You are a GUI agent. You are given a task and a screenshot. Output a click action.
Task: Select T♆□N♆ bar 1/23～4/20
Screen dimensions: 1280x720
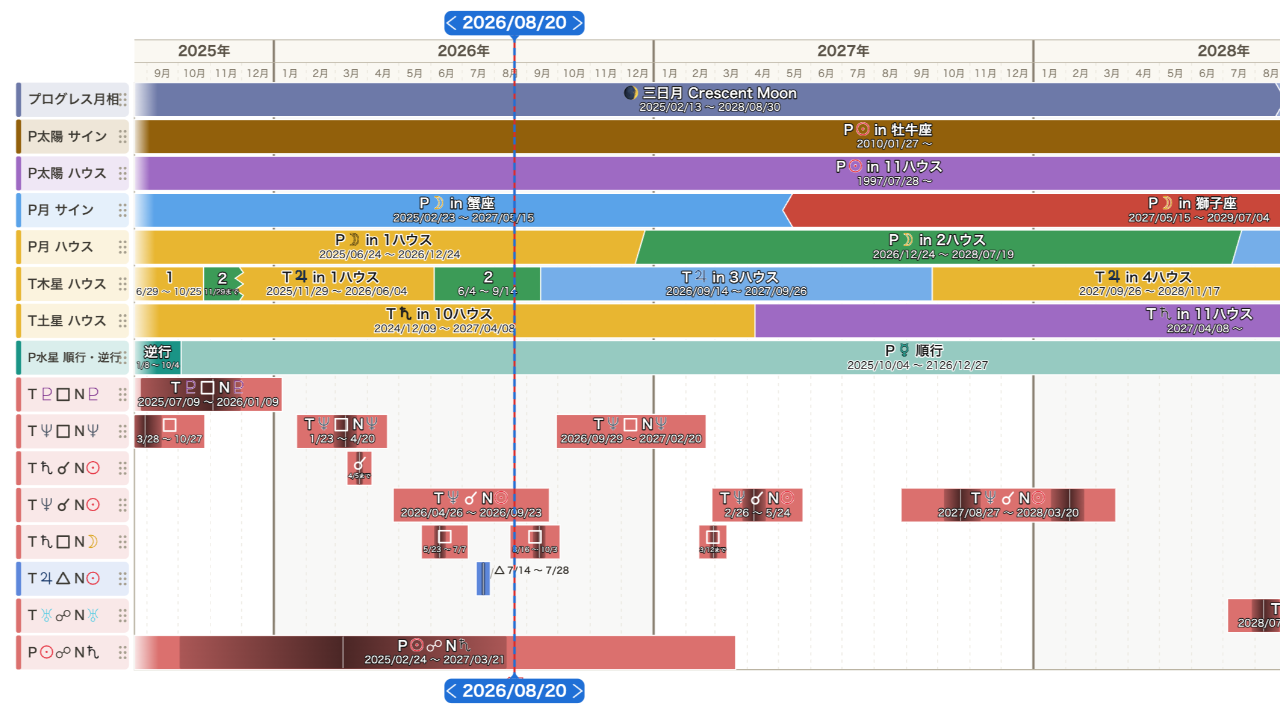[342, 431]
